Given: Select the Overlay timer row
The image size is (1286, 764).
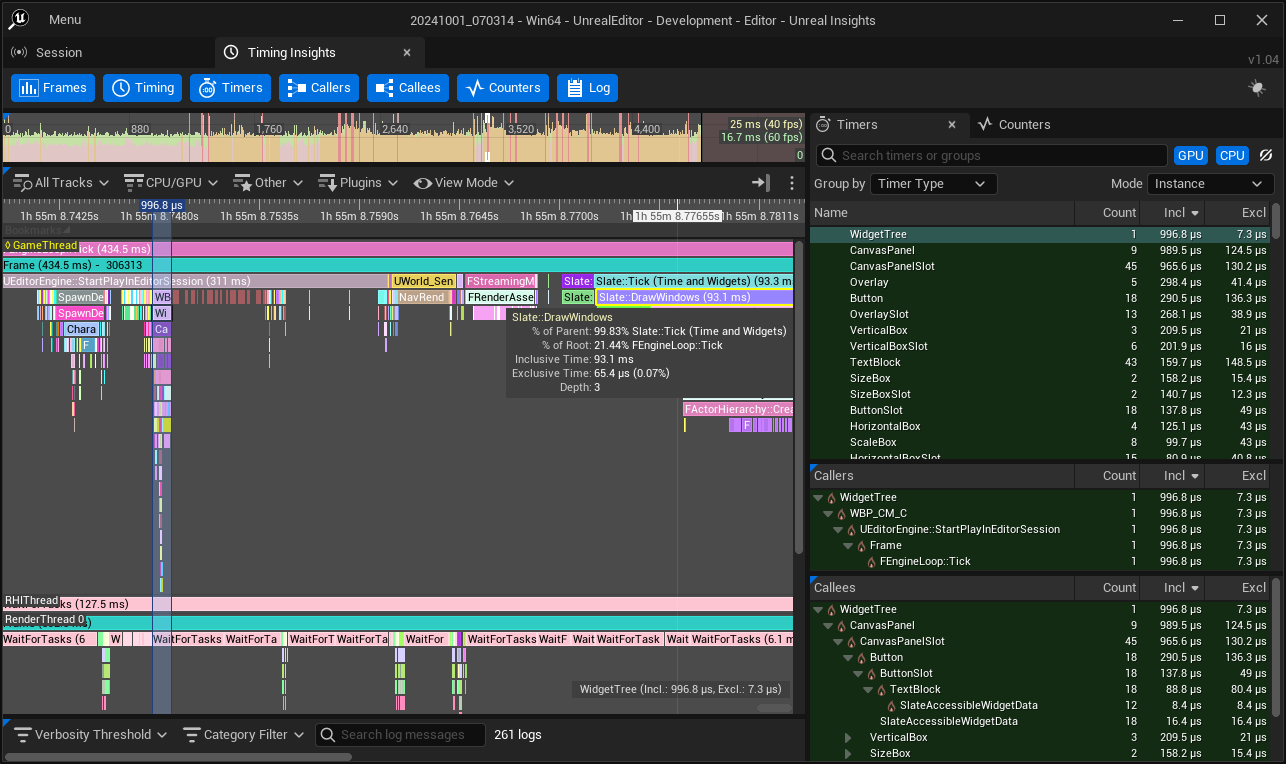Looking at the screenshot, I should coord(1040,283).
